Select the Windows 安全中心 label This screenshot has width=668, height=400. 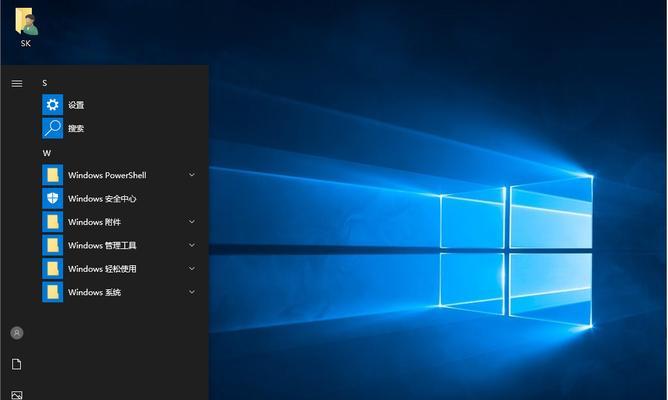point(102,199)
